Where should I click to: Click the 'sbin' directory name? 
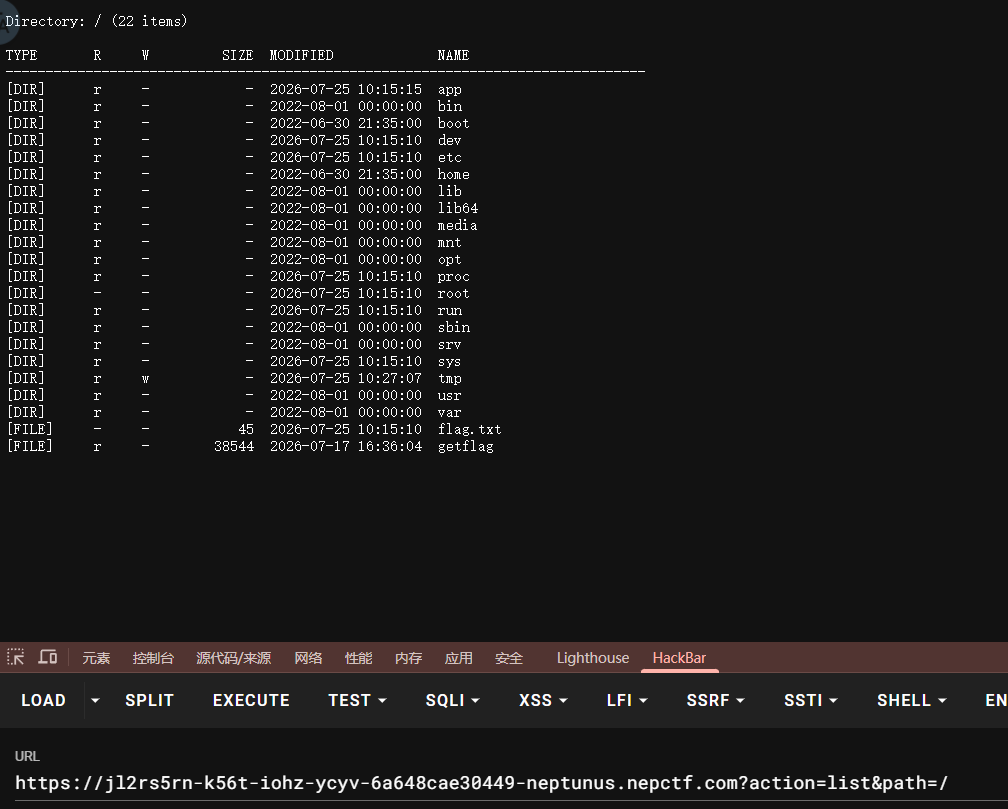(x=453, y=327)
